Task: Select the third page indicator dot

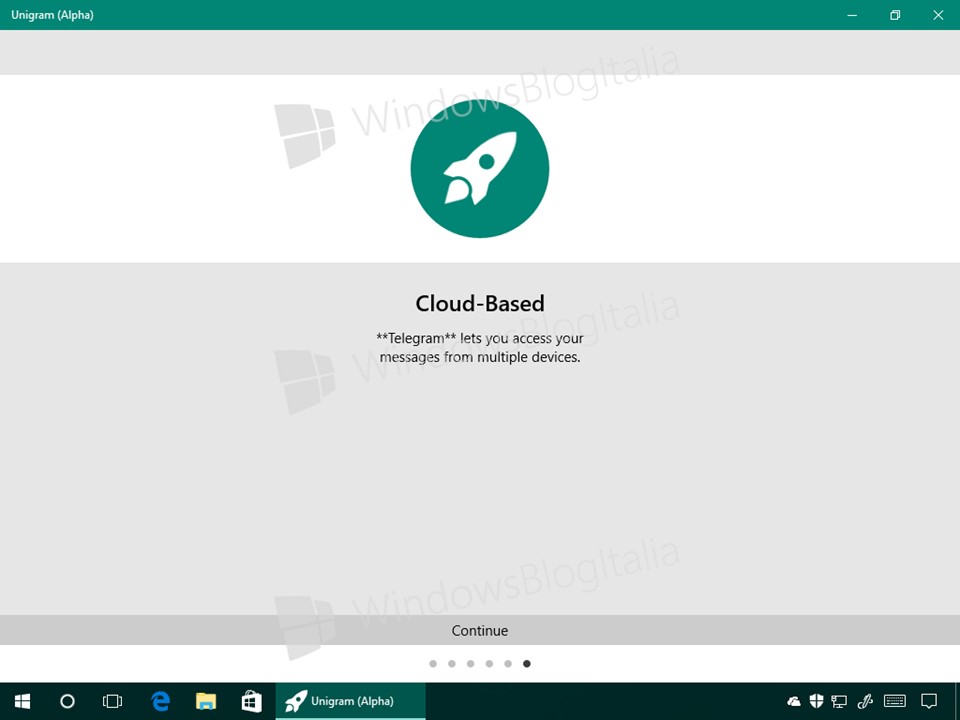Action: coord(470,664)
